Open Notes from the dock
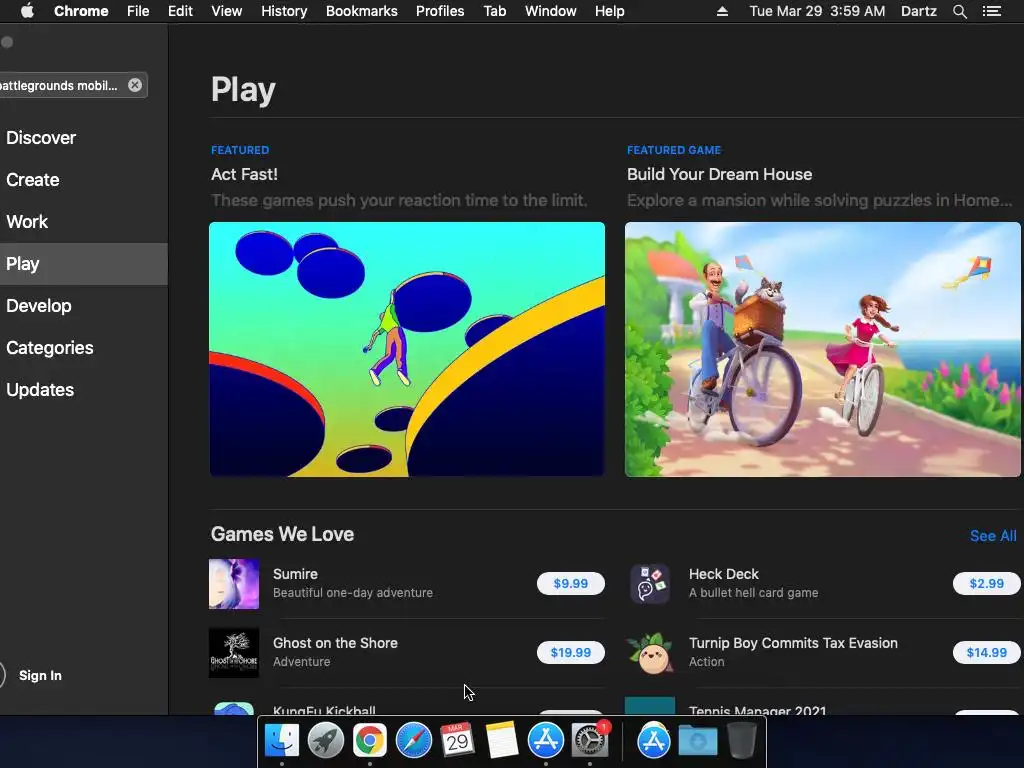 point(502,740)
